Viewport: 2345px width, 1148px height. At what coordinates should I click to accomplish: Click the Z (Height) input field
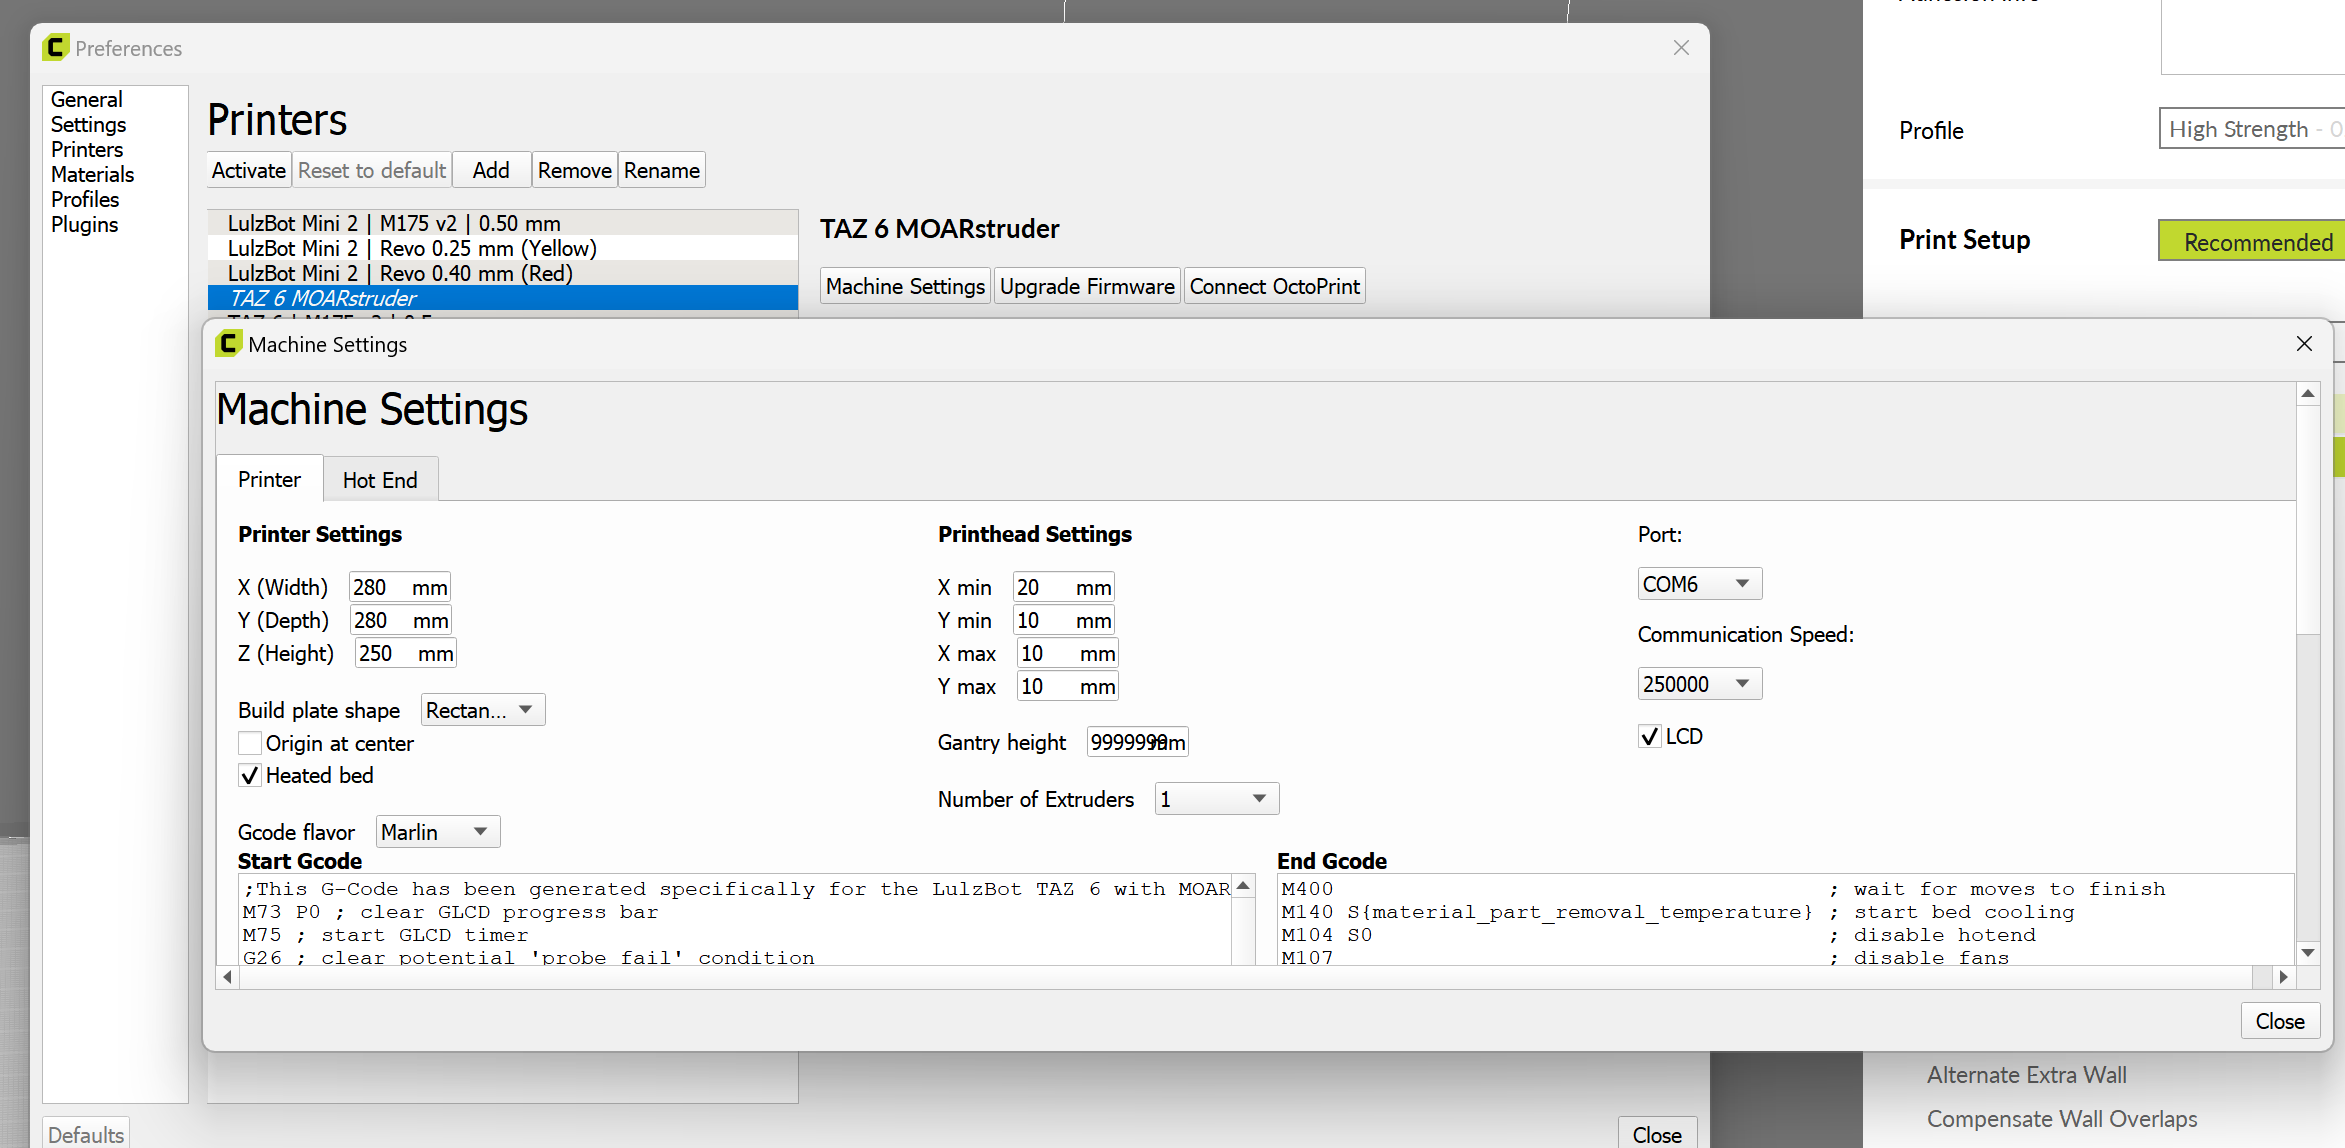point(406,653)
